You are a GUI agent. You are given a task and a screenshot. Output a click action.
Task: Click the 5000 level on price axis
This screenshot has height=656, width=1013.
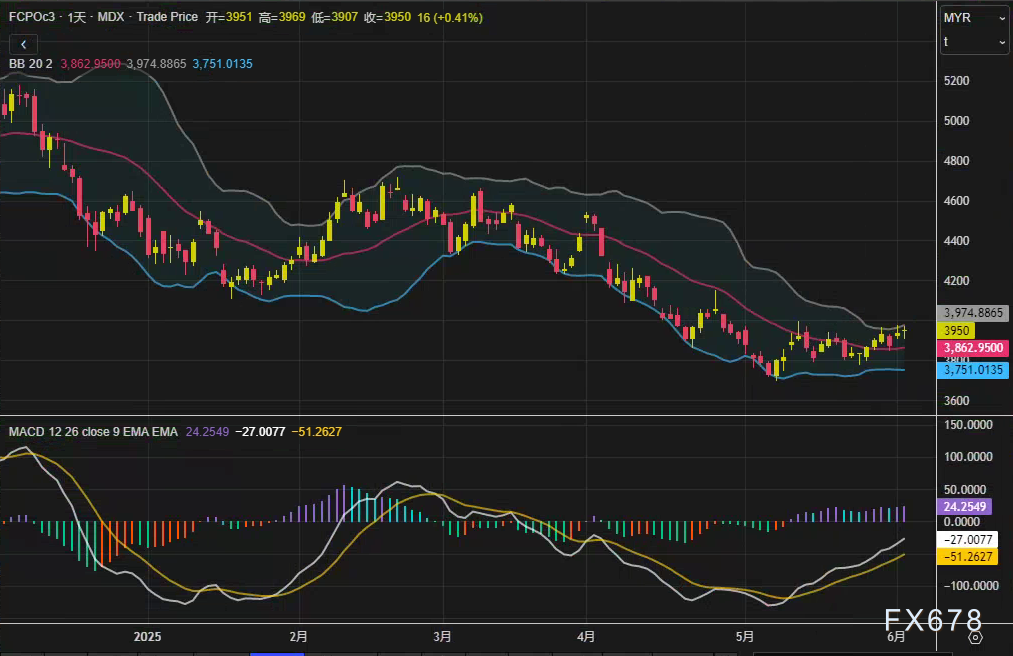point(957,121)
